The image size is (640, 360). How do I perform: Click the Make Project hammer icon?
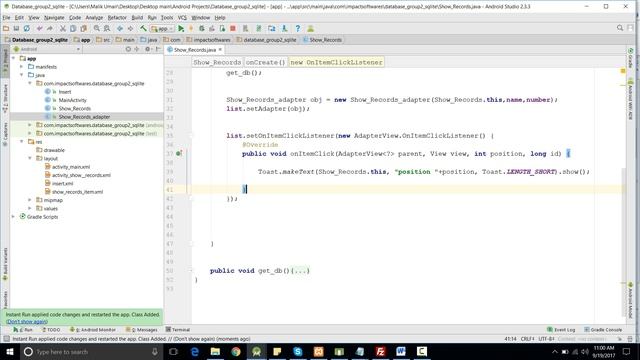click(143, 29)
